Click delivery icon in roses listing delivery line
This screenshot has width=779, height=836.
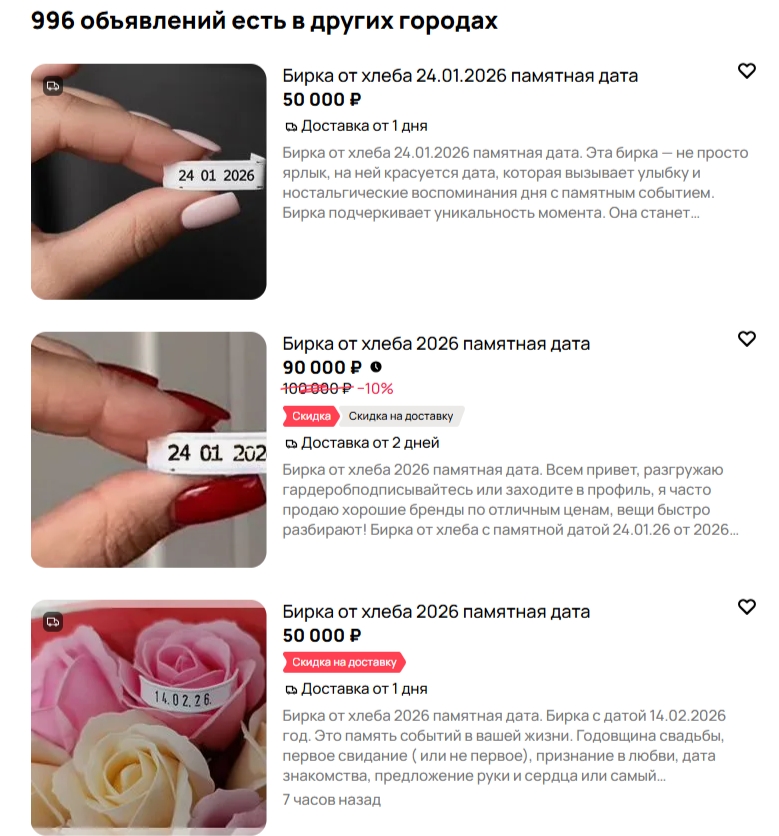click(x=291, y=690)
